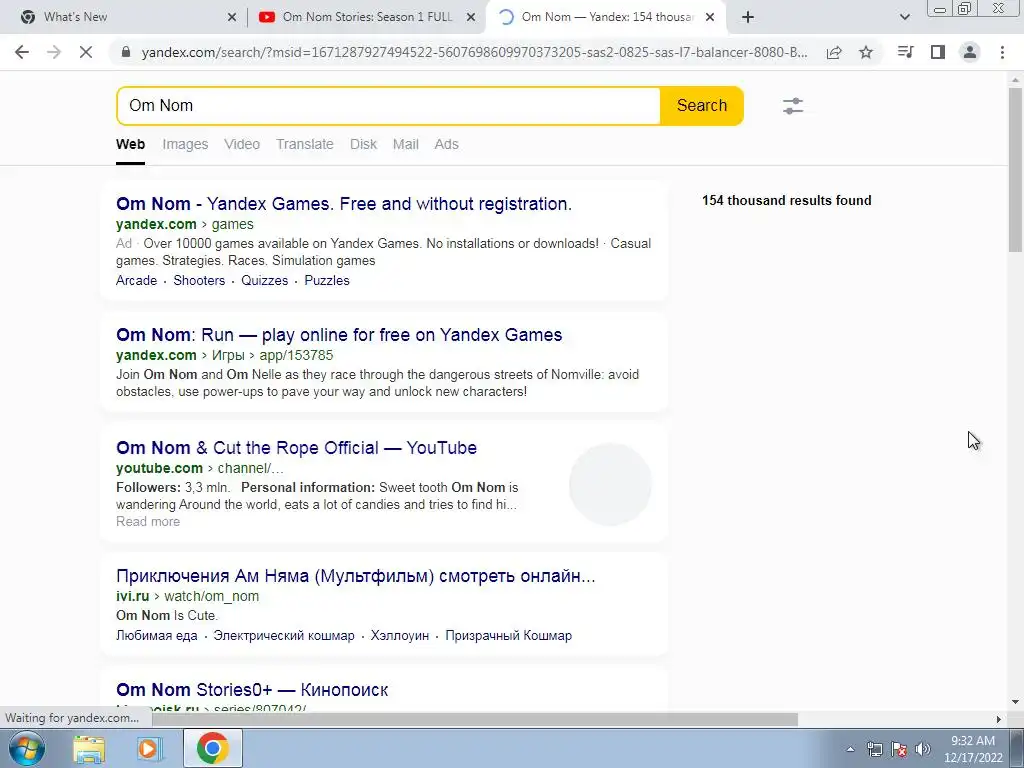Open Chrome's three-dot menu
Screen dimensions: 1024x768
[x=1002, y=52]
